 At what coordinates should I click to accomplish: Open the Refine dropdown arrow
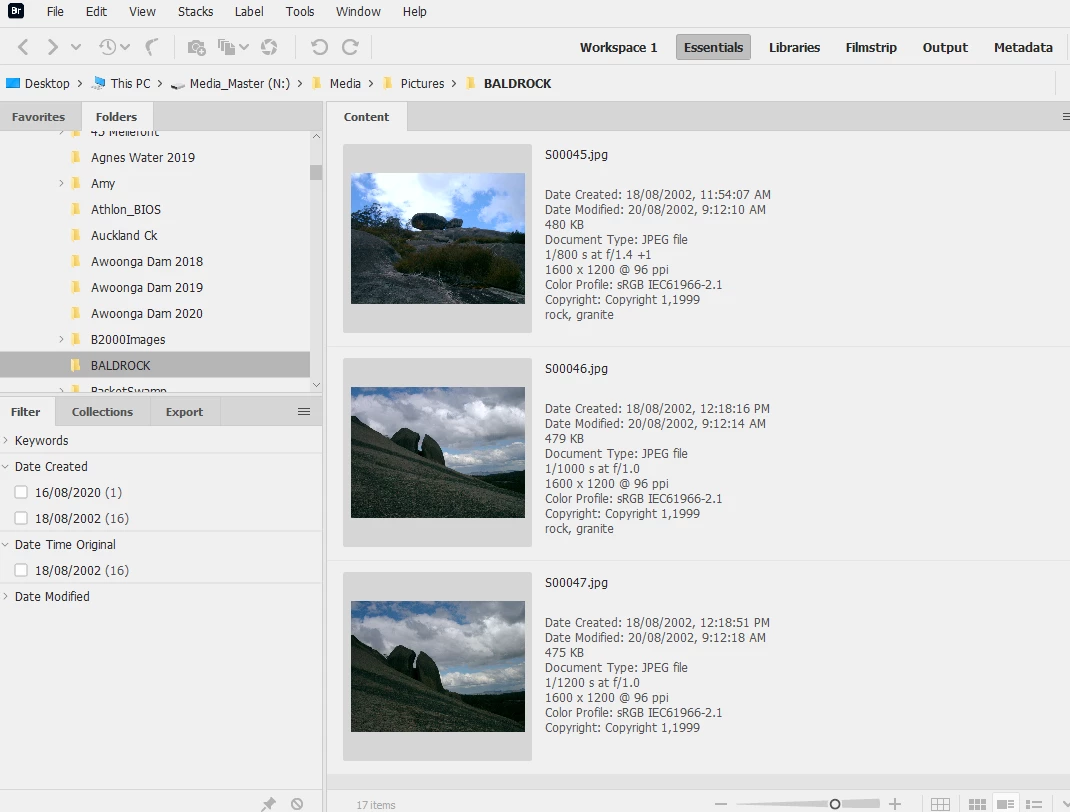point(244,47)
